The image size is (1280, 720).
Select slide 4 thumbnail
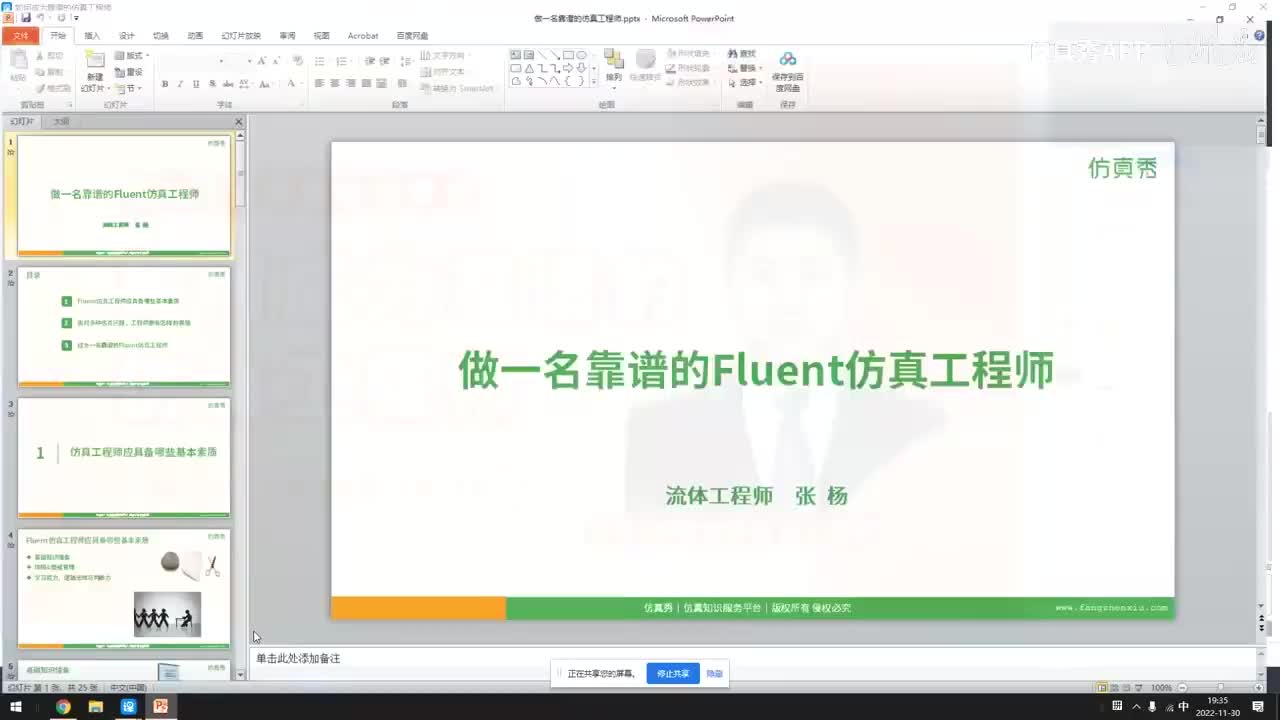(x=124, y=588)
